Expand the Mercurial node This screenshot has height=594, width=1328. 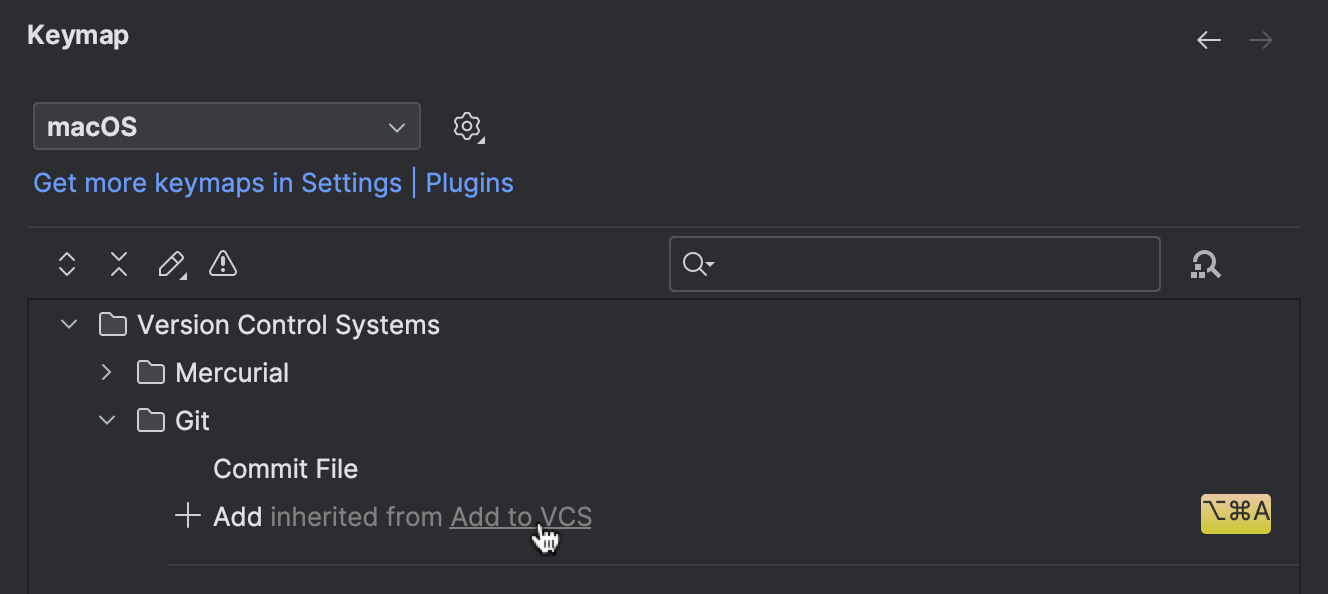[x=106, y=372]
